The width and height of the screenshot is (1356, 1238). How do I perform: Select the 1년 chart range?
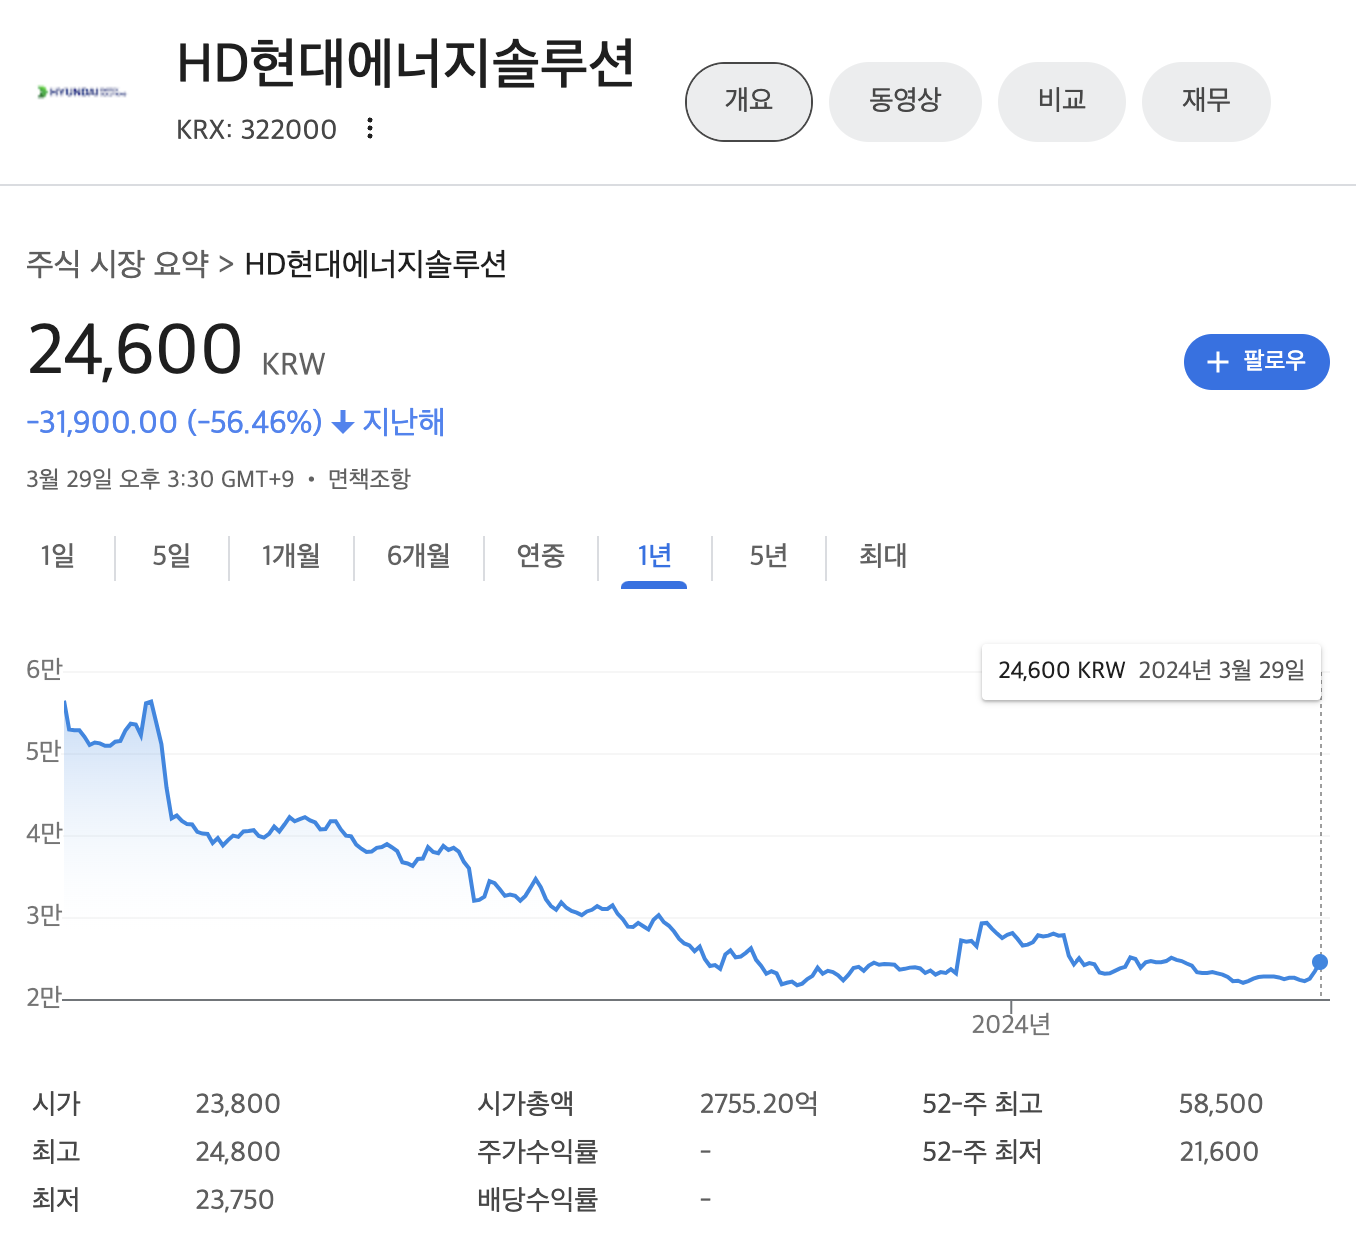(x=654, y=555)
